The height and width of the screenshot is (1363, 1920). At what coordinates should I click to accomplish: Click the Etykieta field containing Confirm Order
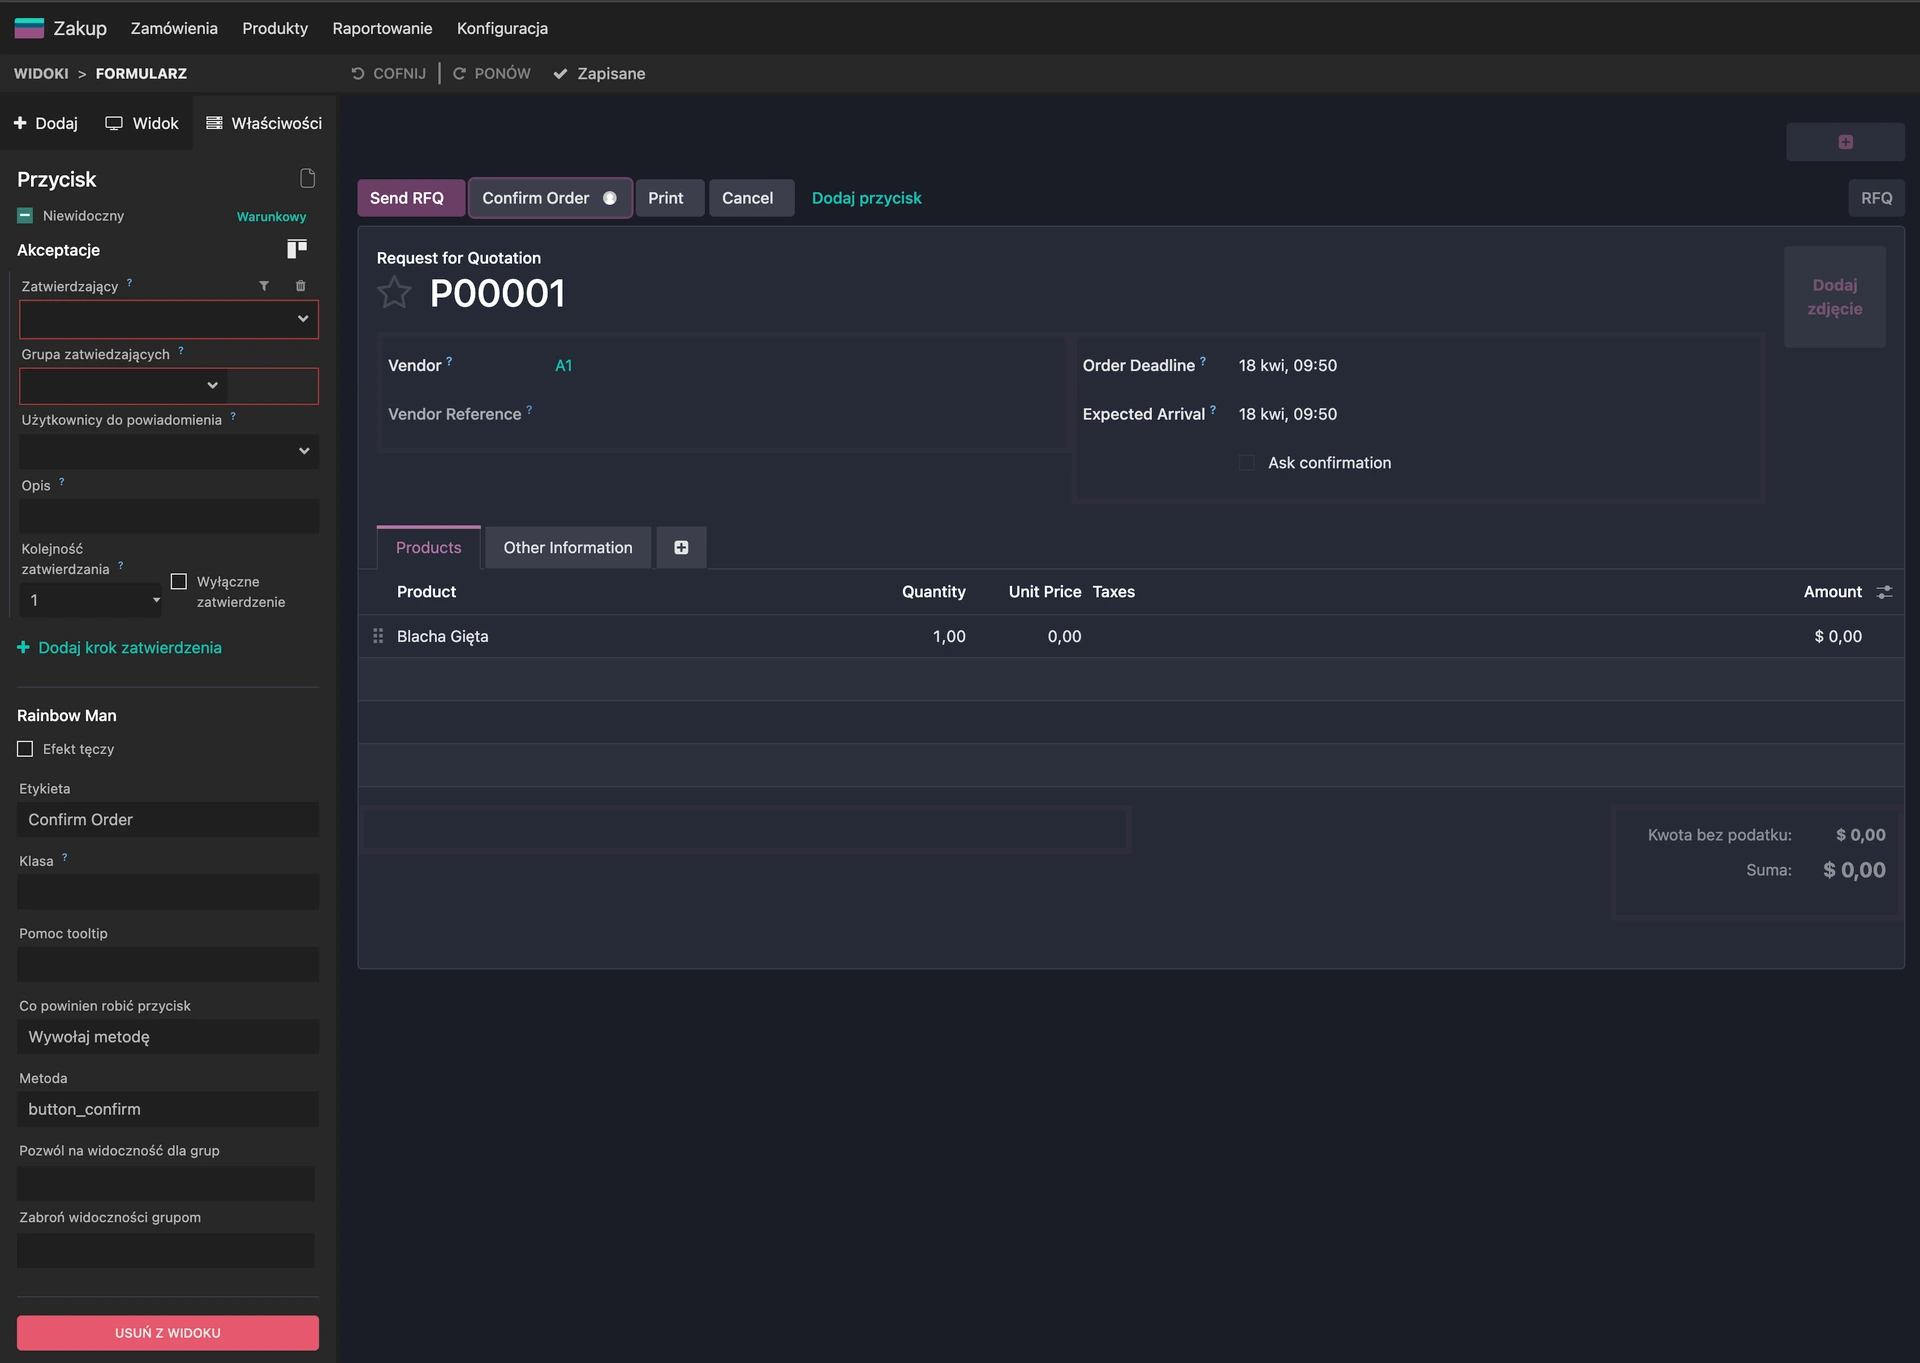tap(167, 819)
